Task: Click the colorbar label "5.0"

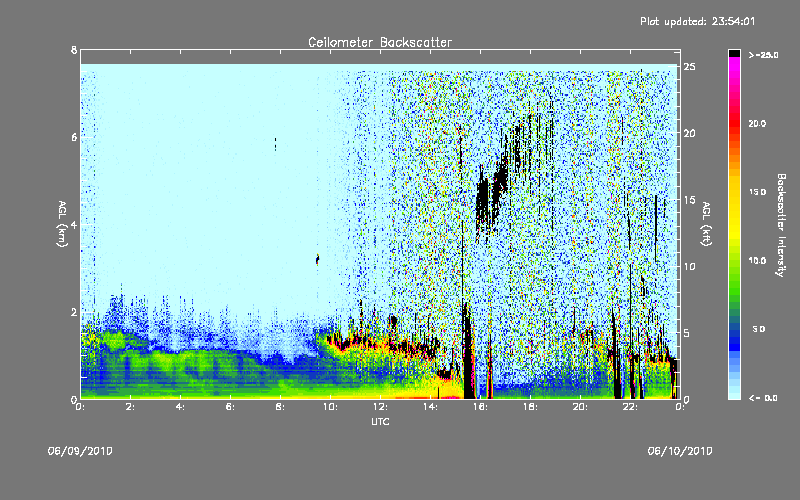Action: [759, 329]
